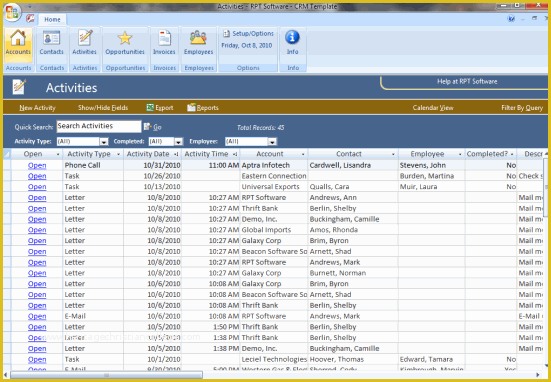Click the Reports folder icon
The width and height of the screenshot is (551, 382).
(x=192, y=108)
